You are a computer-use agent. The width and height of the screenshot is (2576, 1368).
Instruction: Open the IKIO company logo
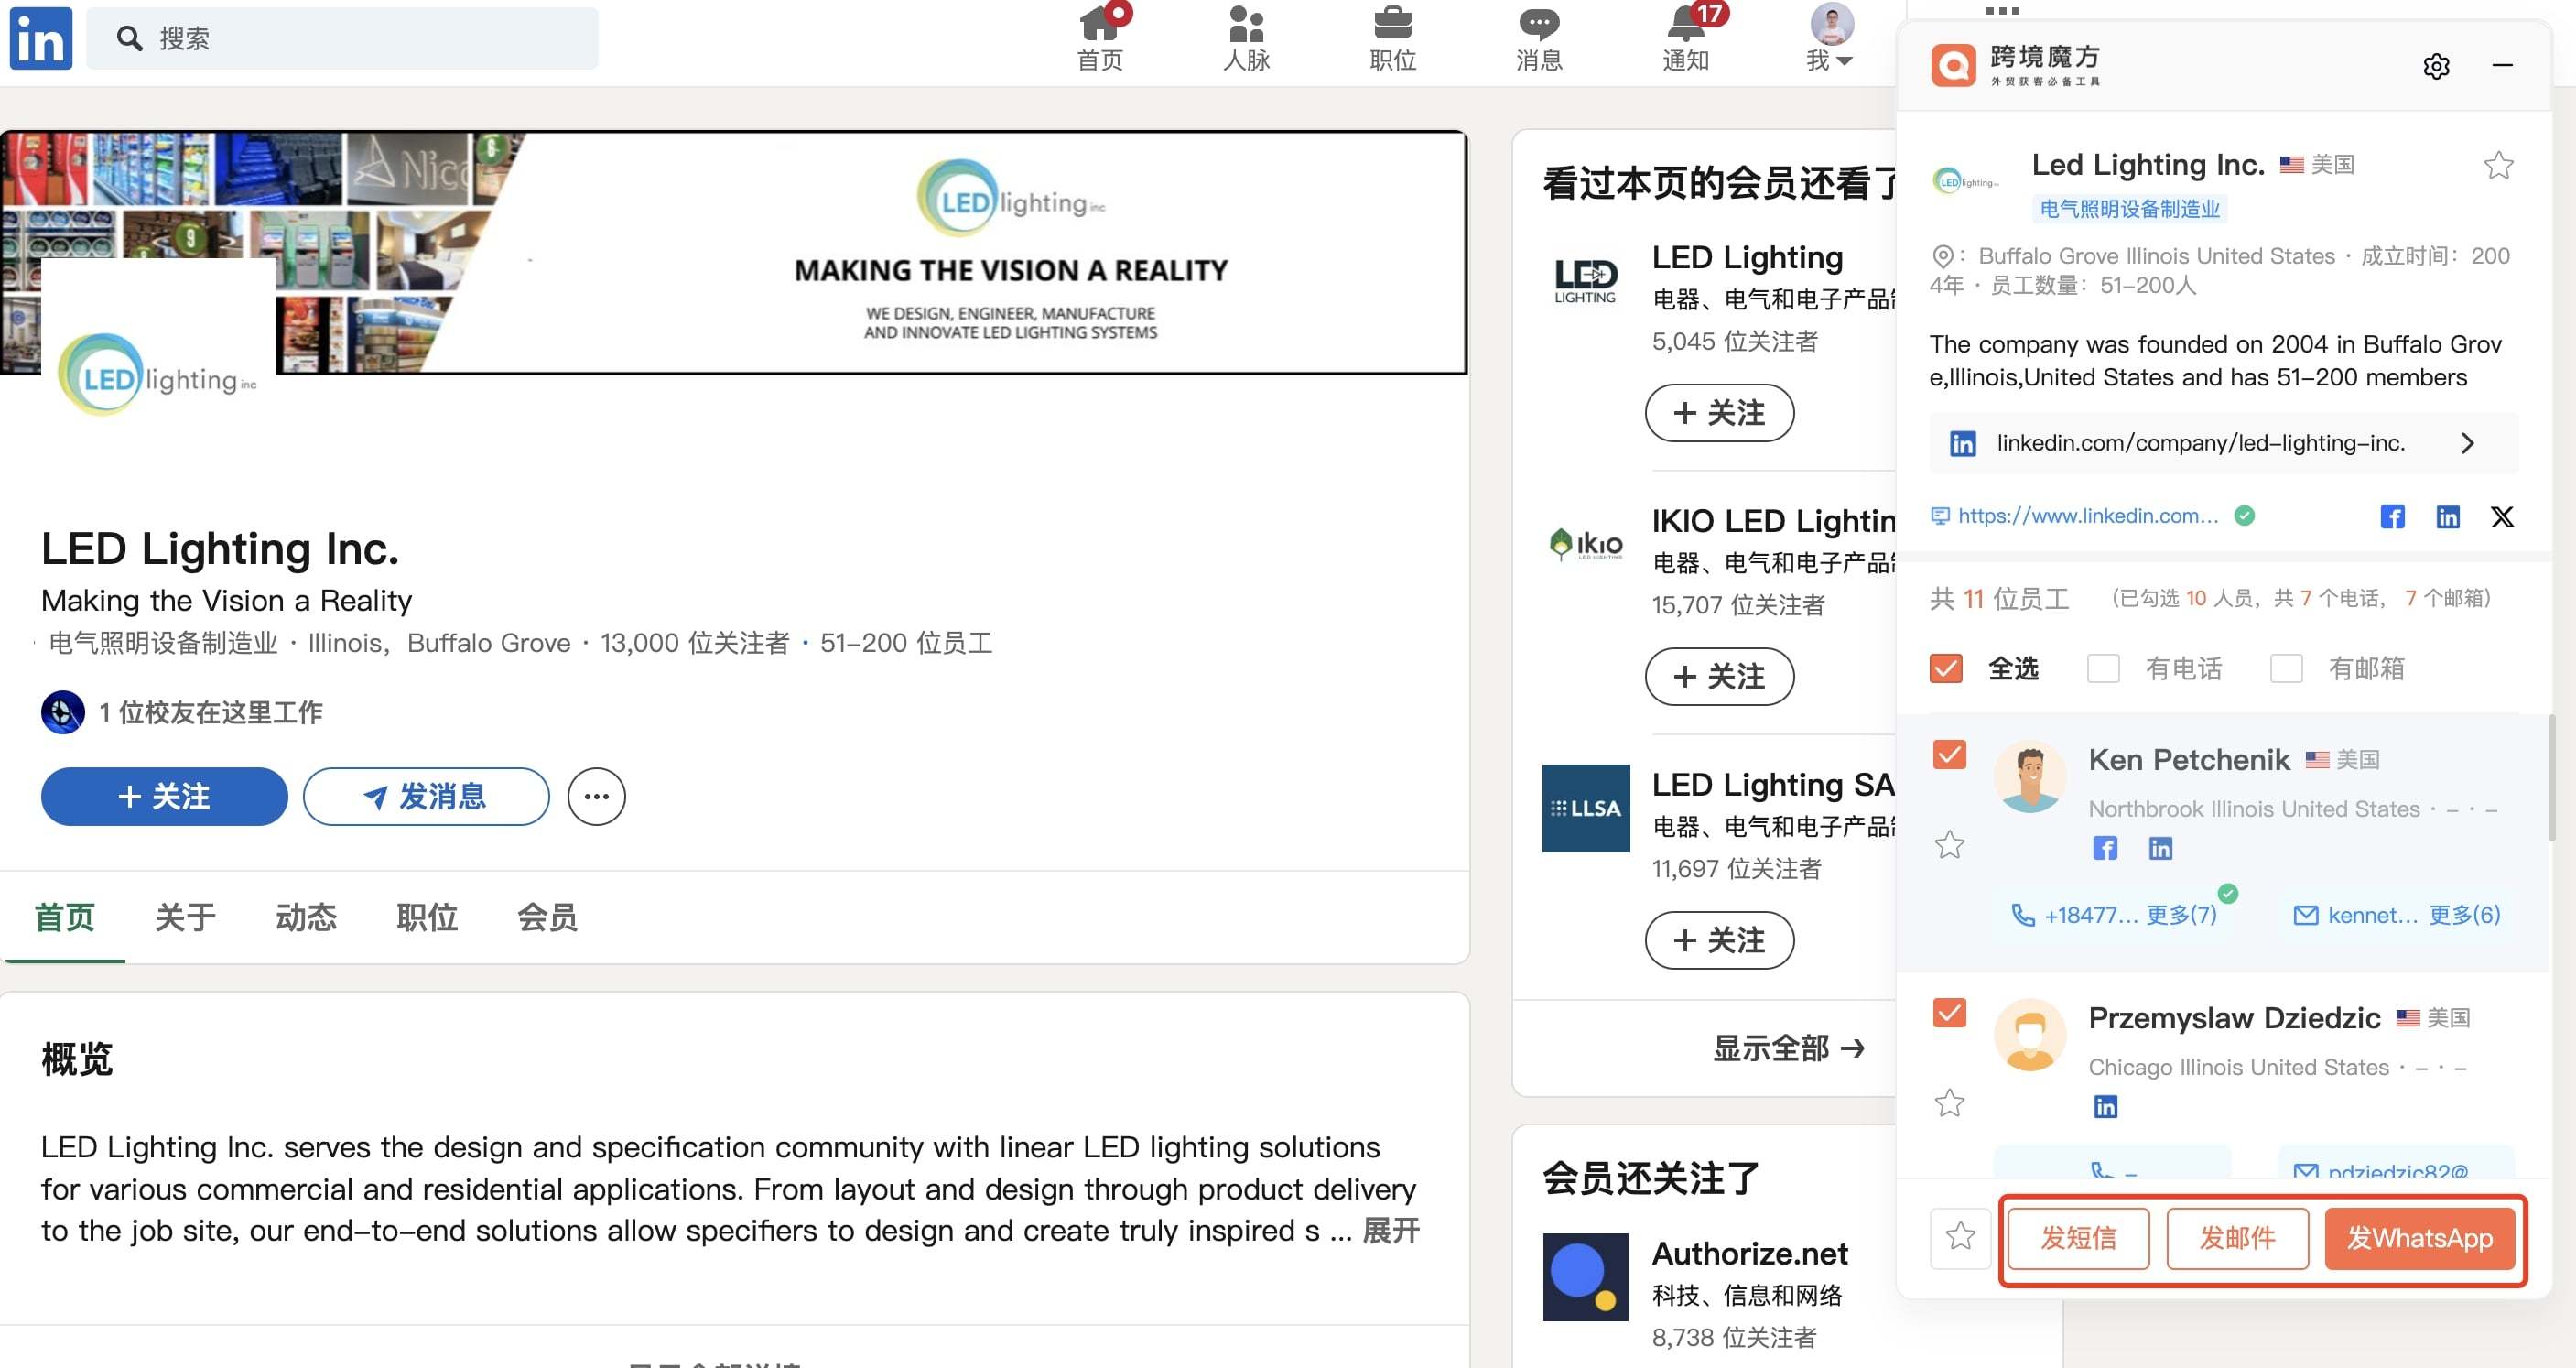point(1586,544)
